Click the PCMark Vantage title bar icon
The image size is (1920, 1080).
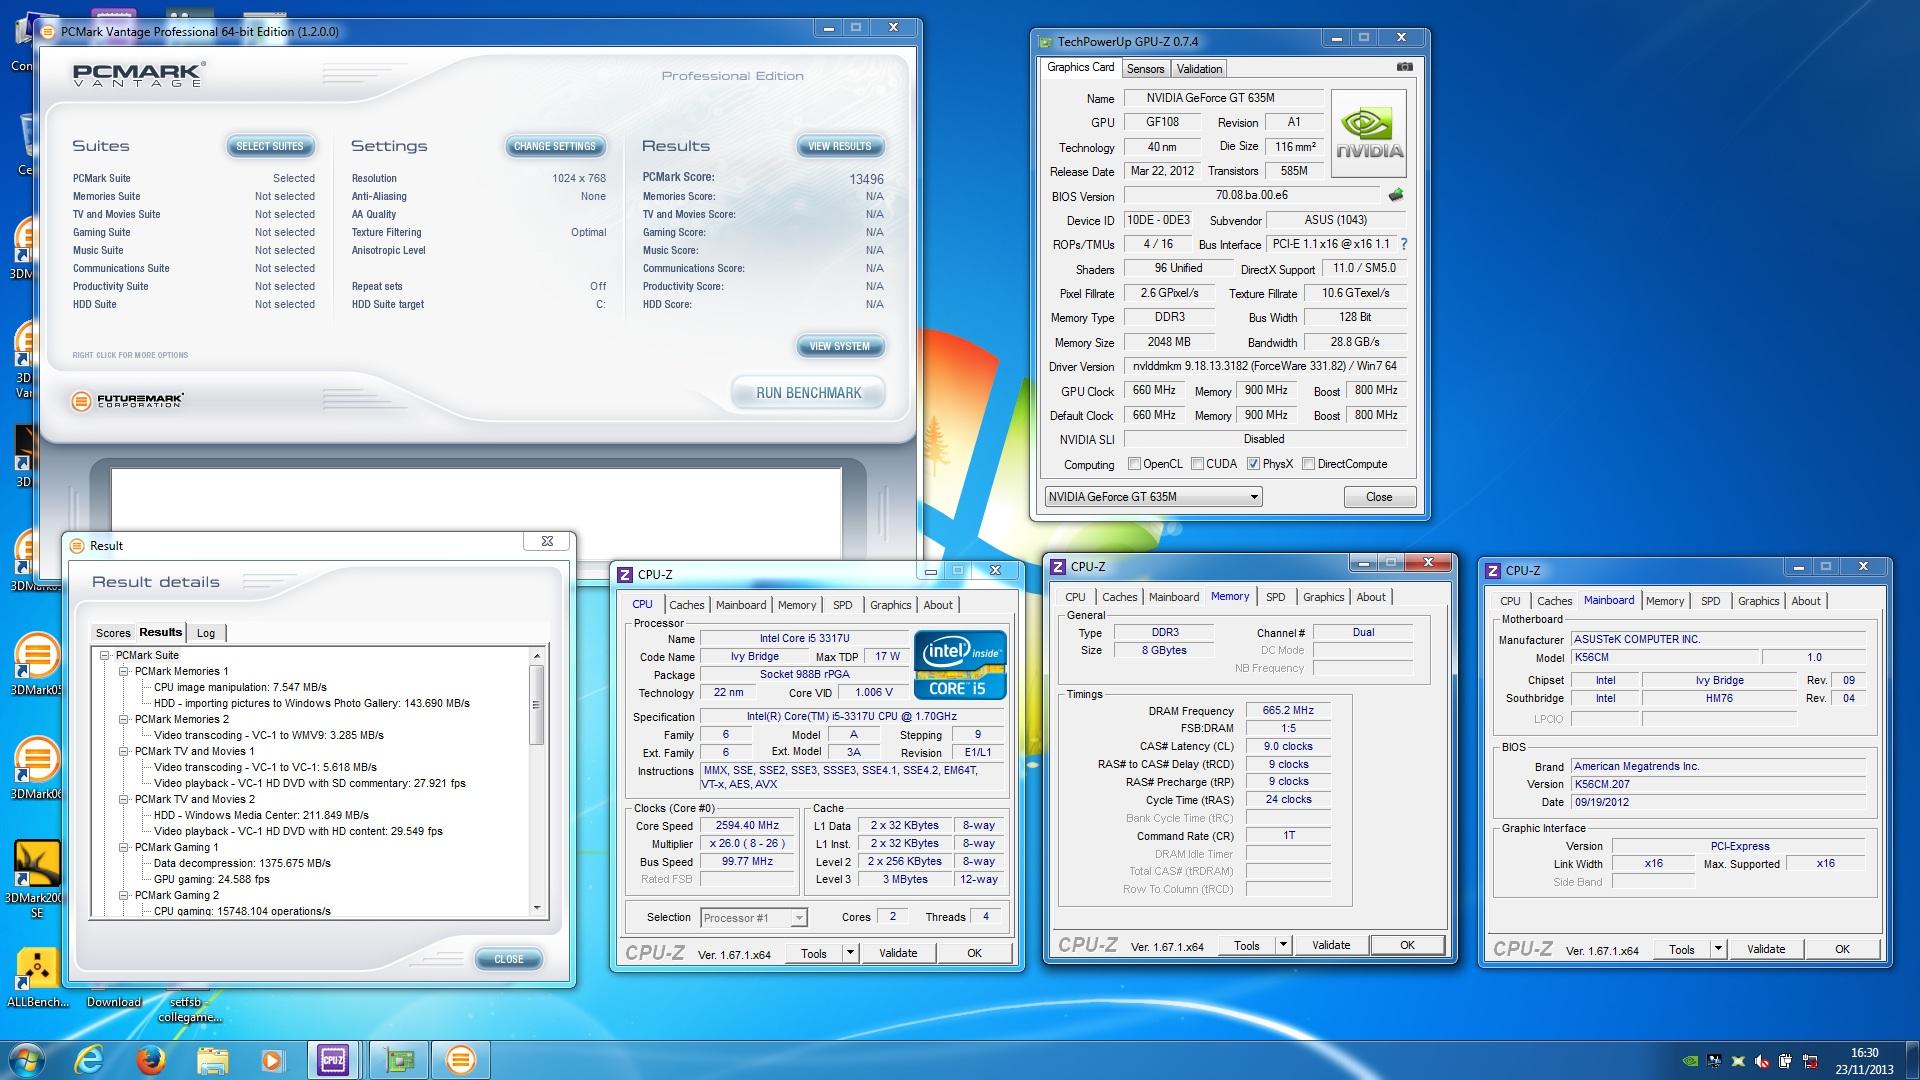coord(50,32)
